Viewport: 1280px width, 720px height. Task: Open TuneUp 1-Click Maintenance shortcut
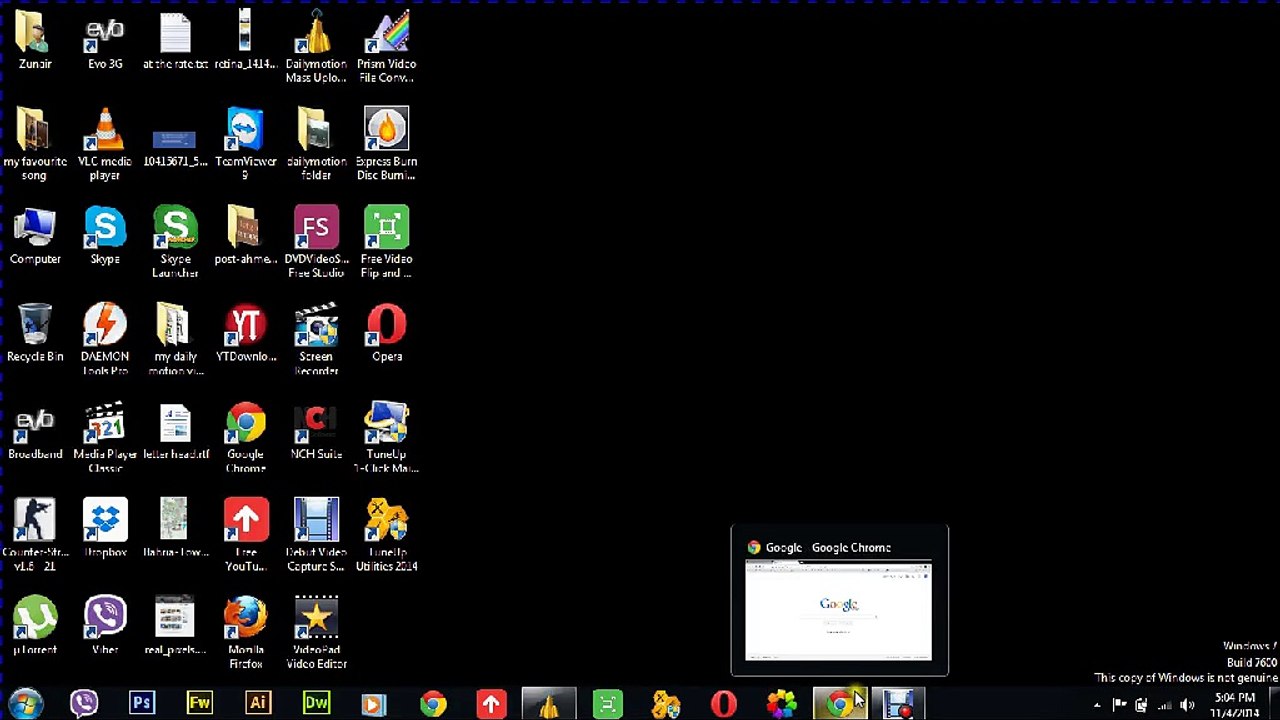[387, 438]
